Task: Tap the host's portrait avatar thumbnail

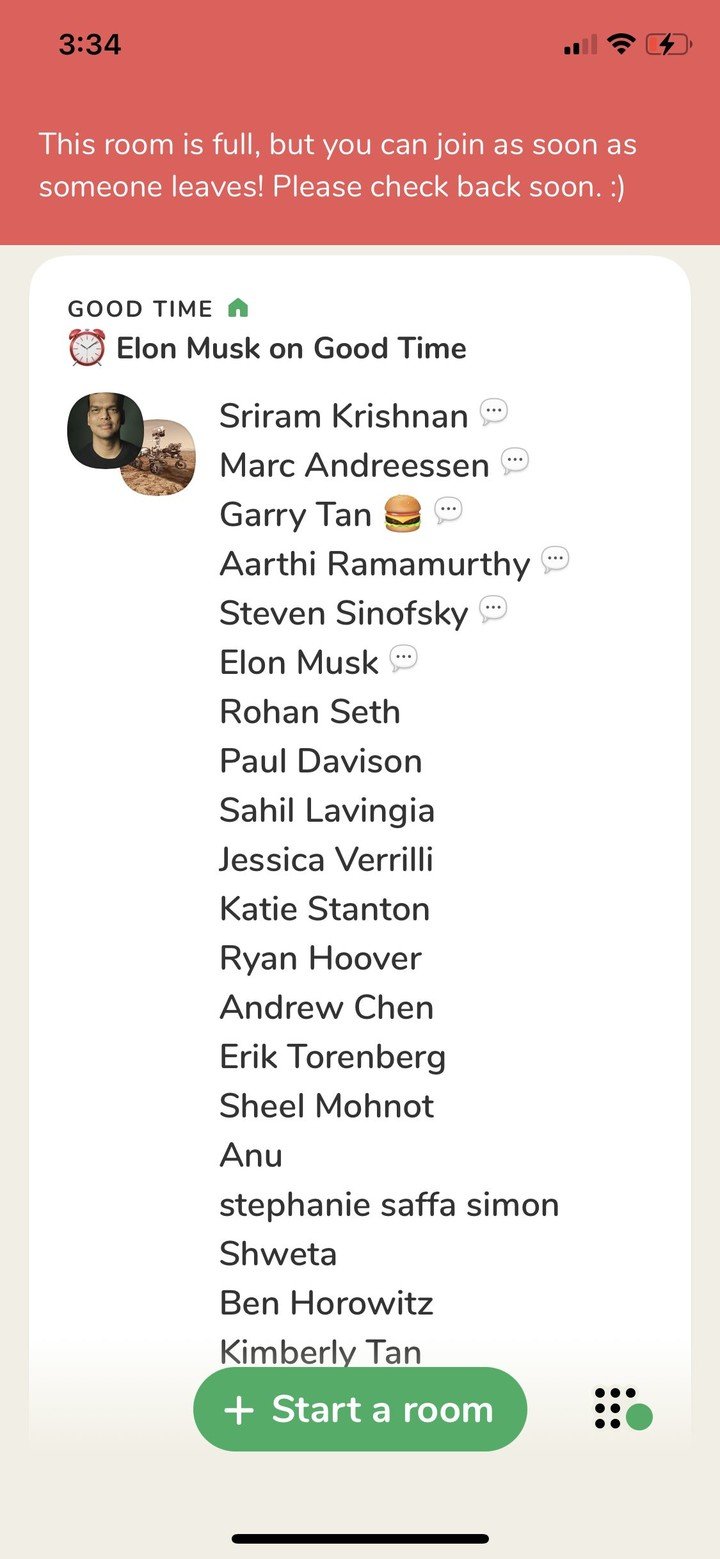Action: click(103, 429)
